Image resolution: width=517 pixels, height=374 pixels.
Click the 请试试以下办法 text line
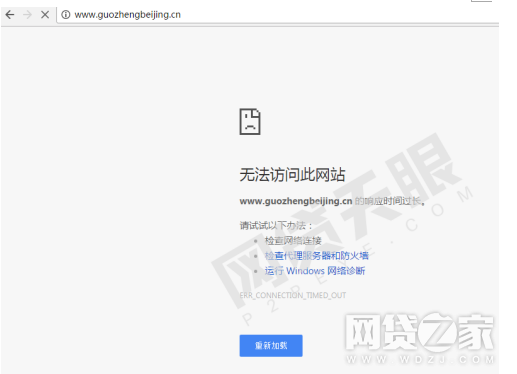pos(276,226)
